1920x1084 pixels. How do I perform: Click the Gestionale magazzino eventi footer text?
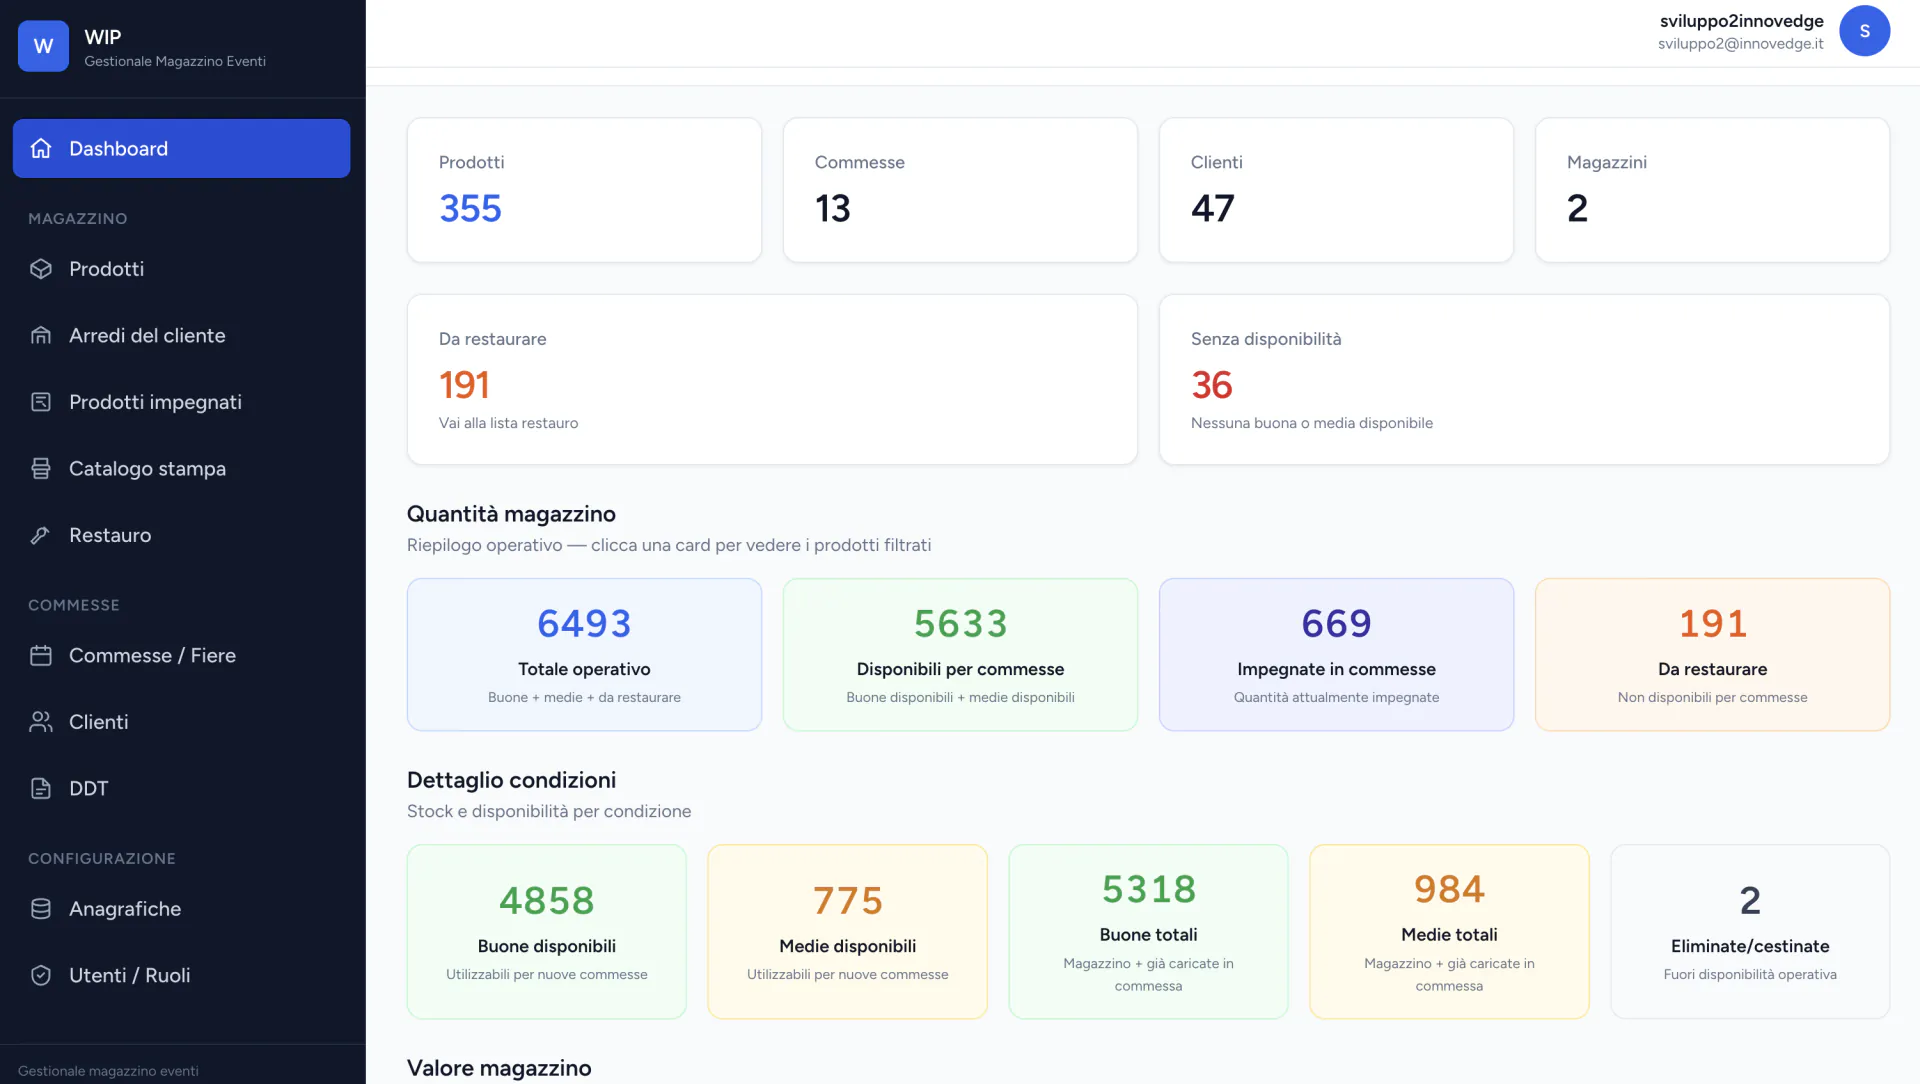pyautogui.click(x=108, y=1071)
